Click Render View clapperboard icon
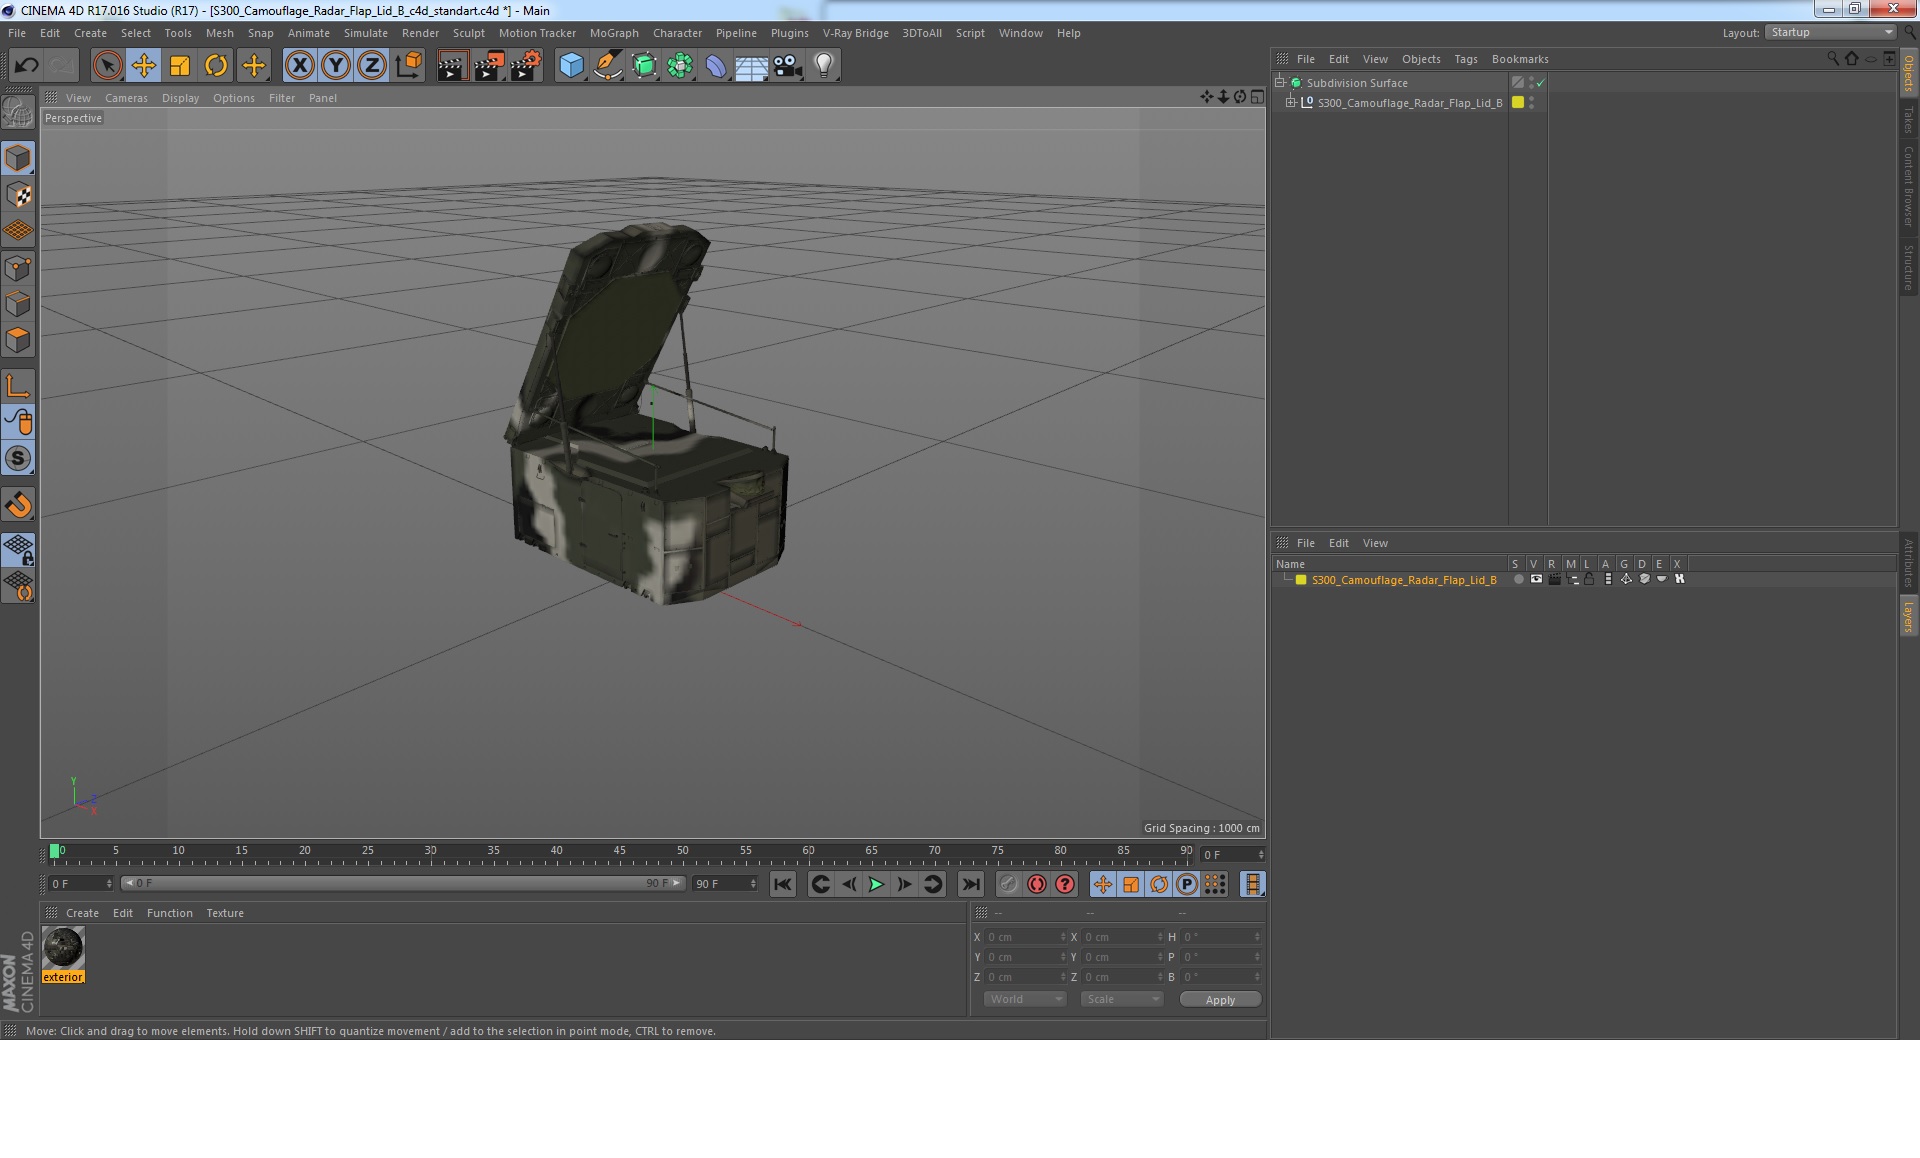The image size is (1920, 1158). click(x=452, y=66)
